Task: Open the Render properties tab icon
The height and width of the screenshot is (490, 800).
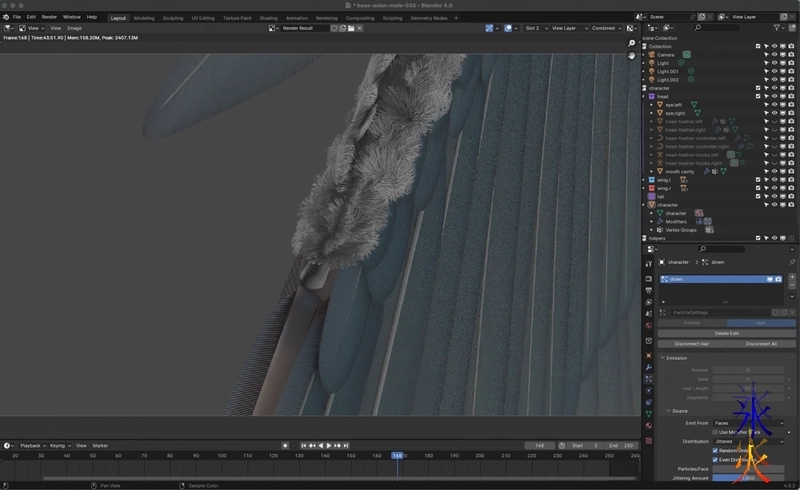Action: click(649, 278)
